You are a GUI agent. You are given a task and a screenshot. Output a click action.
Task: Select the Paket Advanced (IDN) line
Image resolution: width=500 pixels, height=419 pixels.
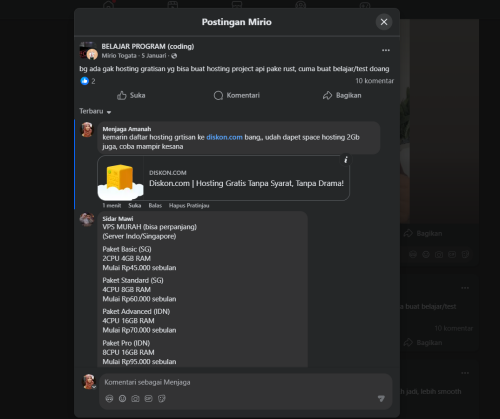(x=136, y=312)
